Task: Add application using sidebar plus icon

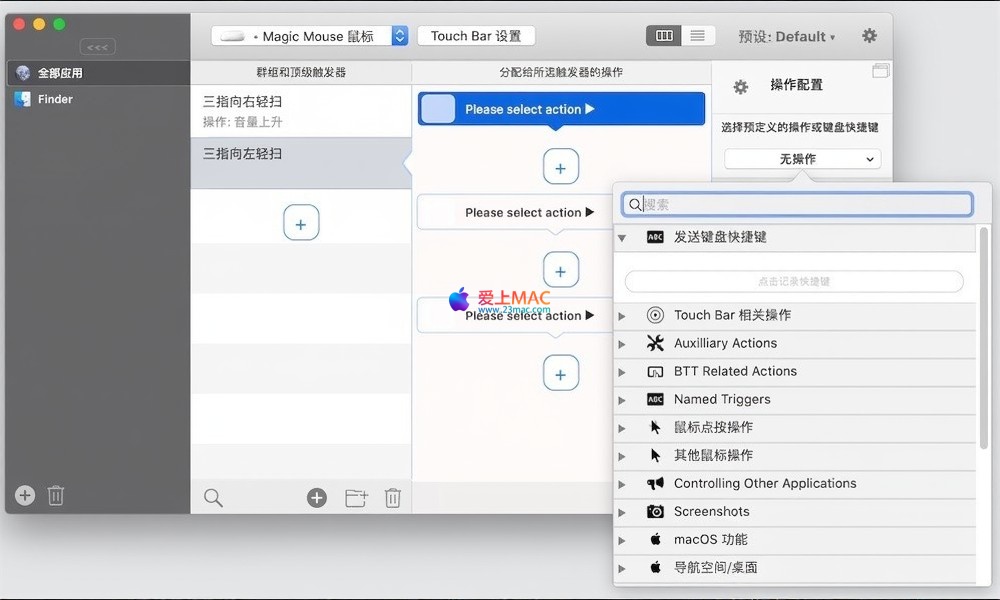Action: point(25,495)
